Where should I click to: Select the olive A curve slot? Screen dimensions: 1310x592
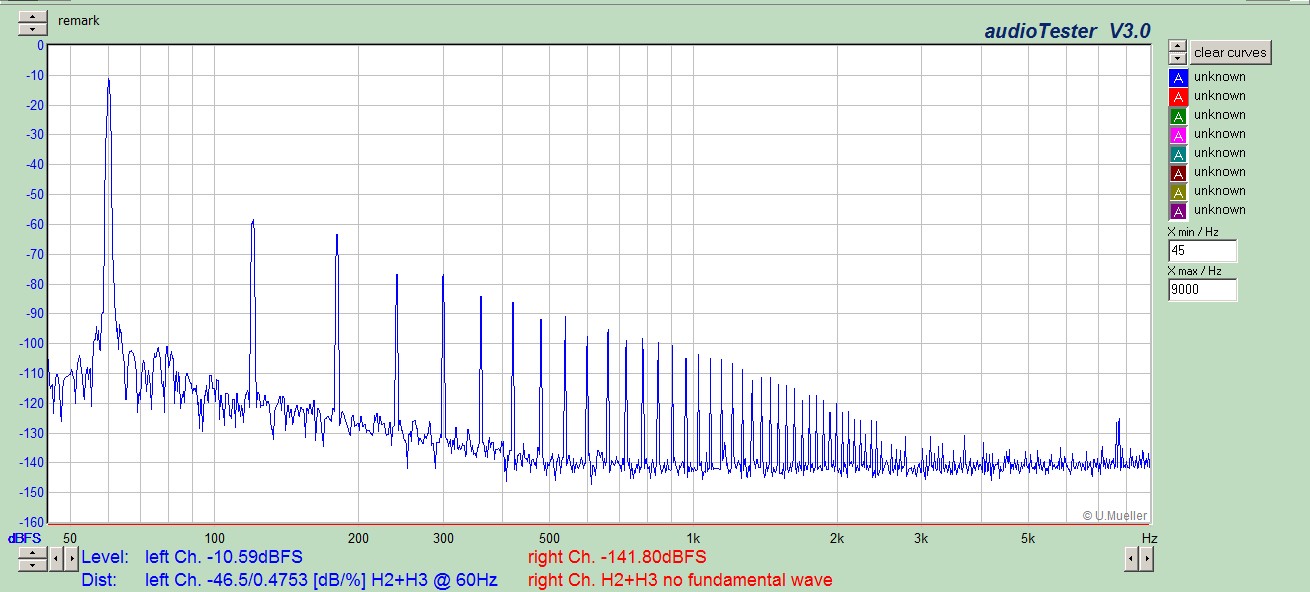tap(1178, 191)
